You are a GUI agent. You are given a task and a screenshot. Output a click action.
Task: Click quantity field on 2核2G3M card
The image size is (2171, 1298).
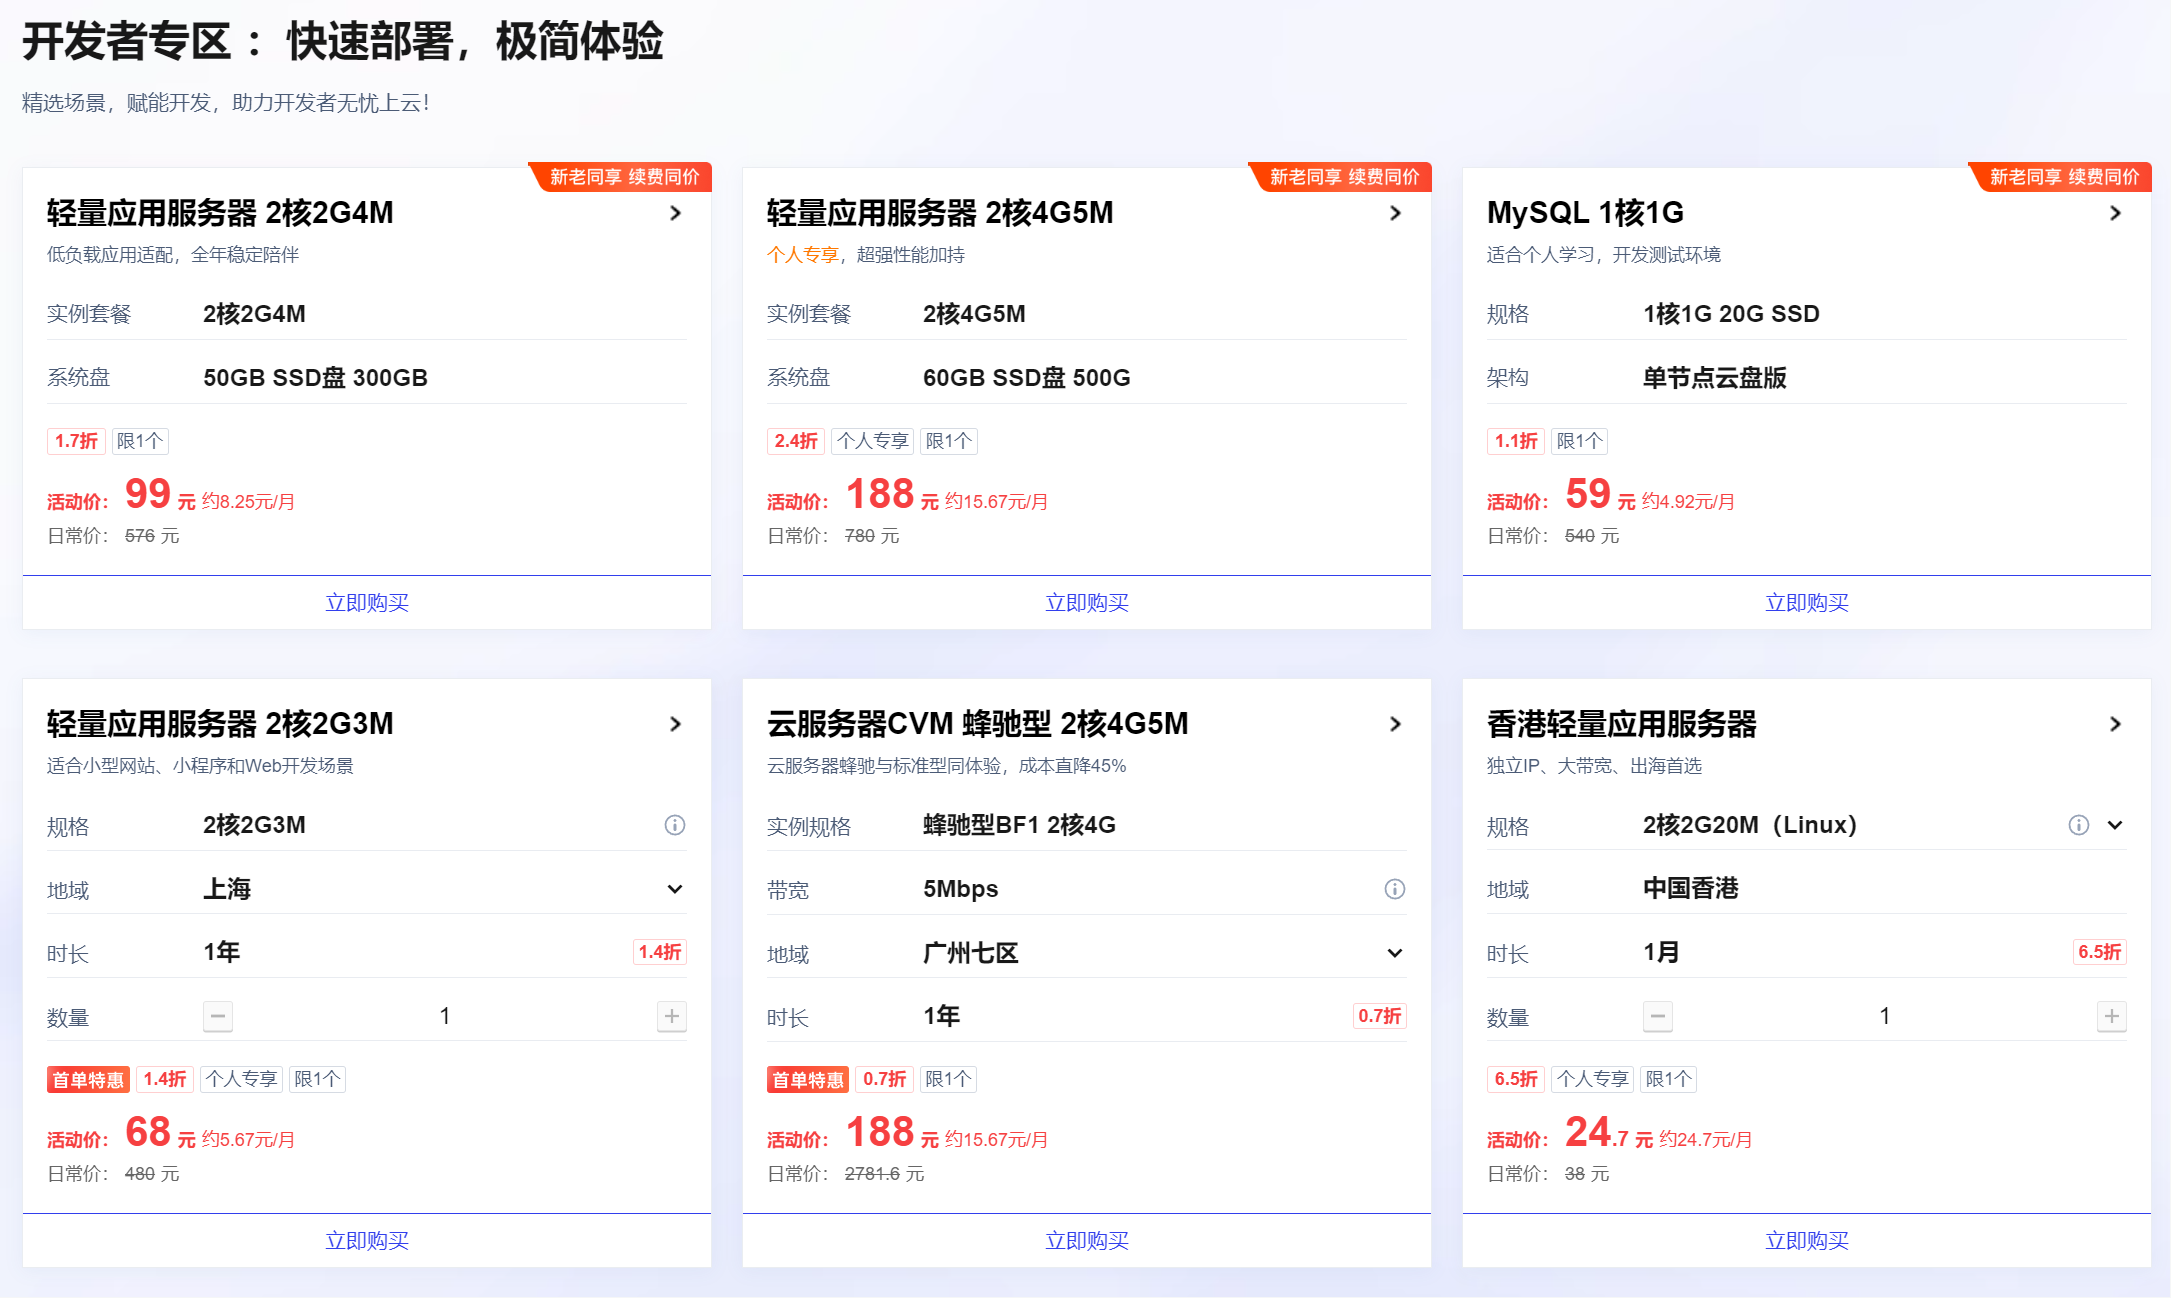tap(445, 1017)
